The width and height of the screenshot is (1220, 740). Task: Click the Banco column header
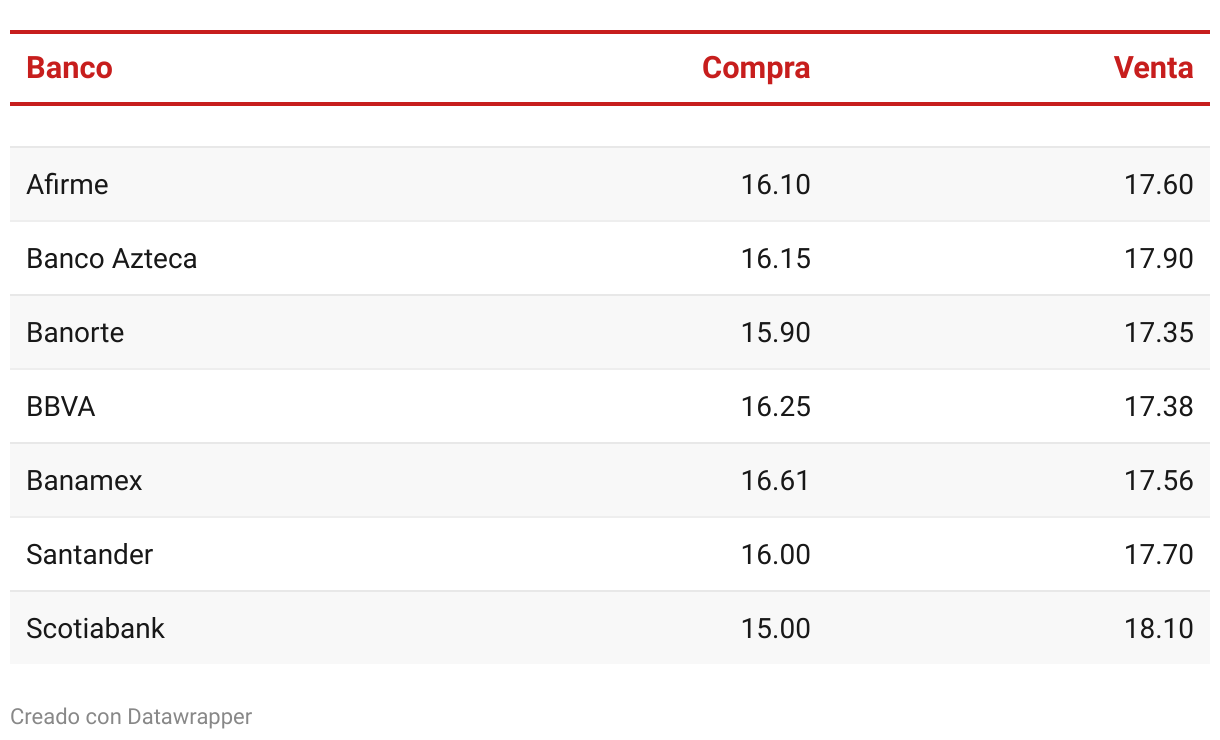[69, 68]
